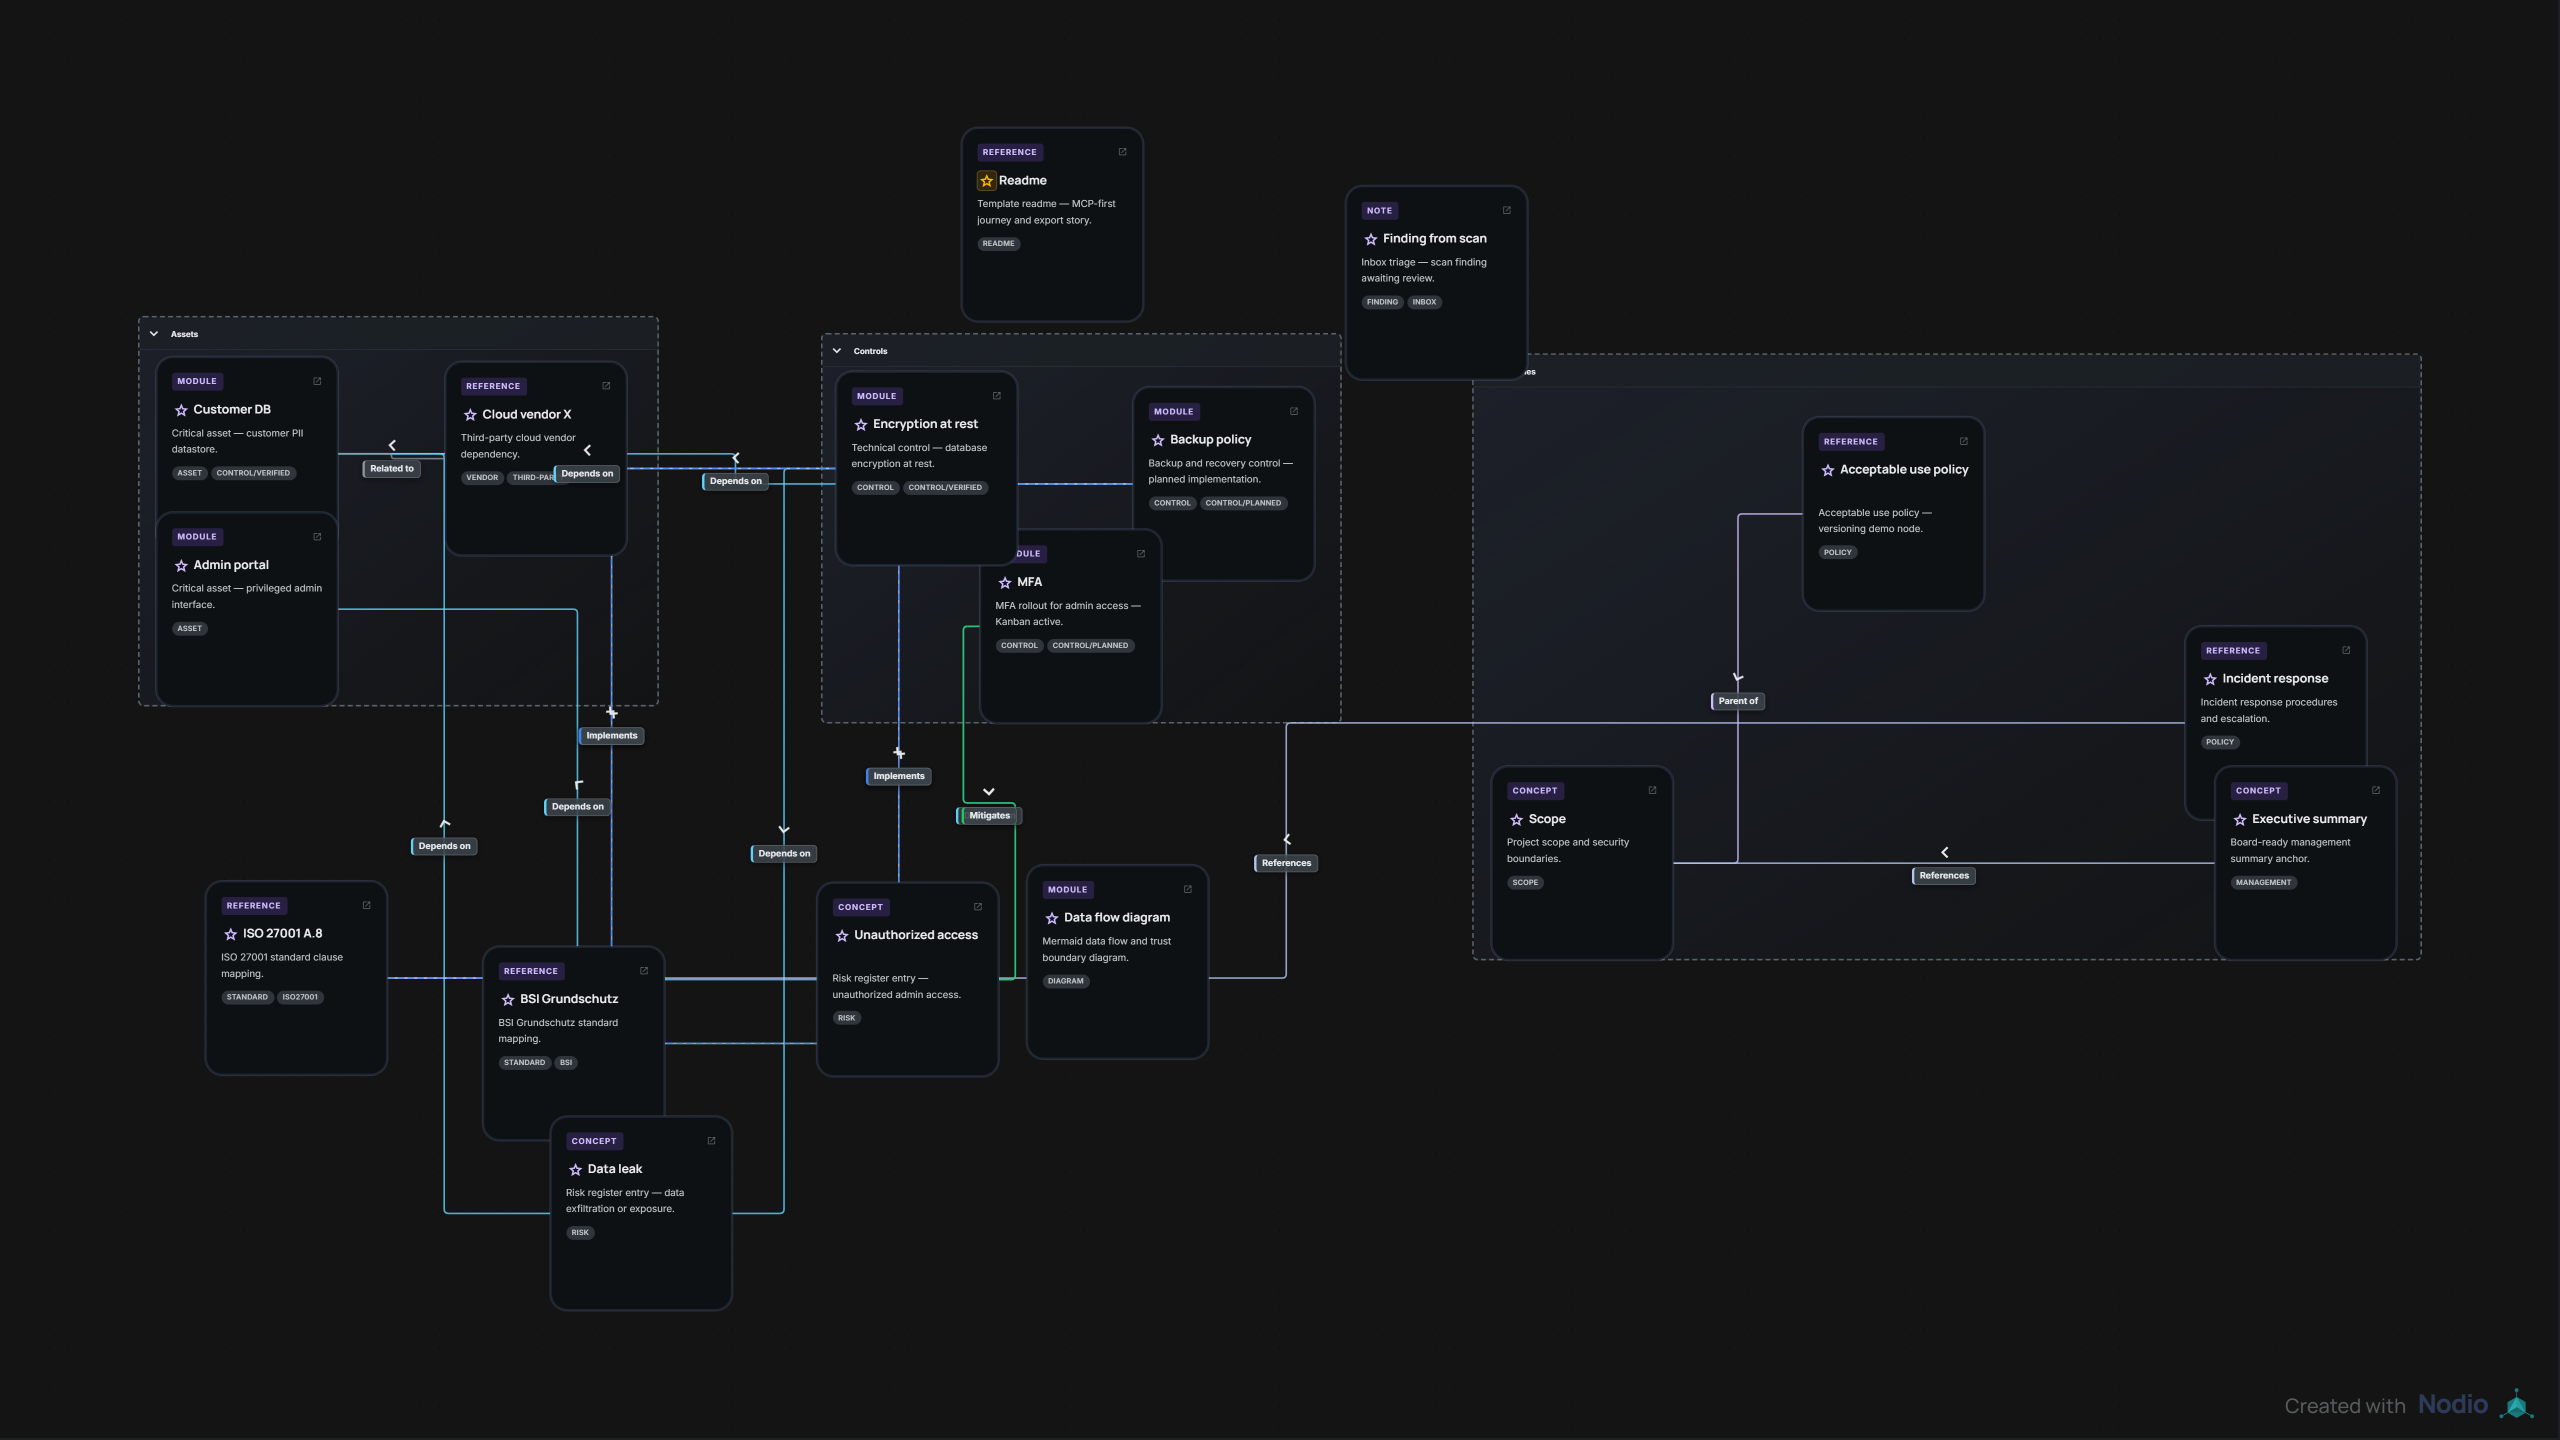The width and height of the screenshot is (2560, 1440).
Task: Toggle the star on Readme card
Action: (986, 181)
